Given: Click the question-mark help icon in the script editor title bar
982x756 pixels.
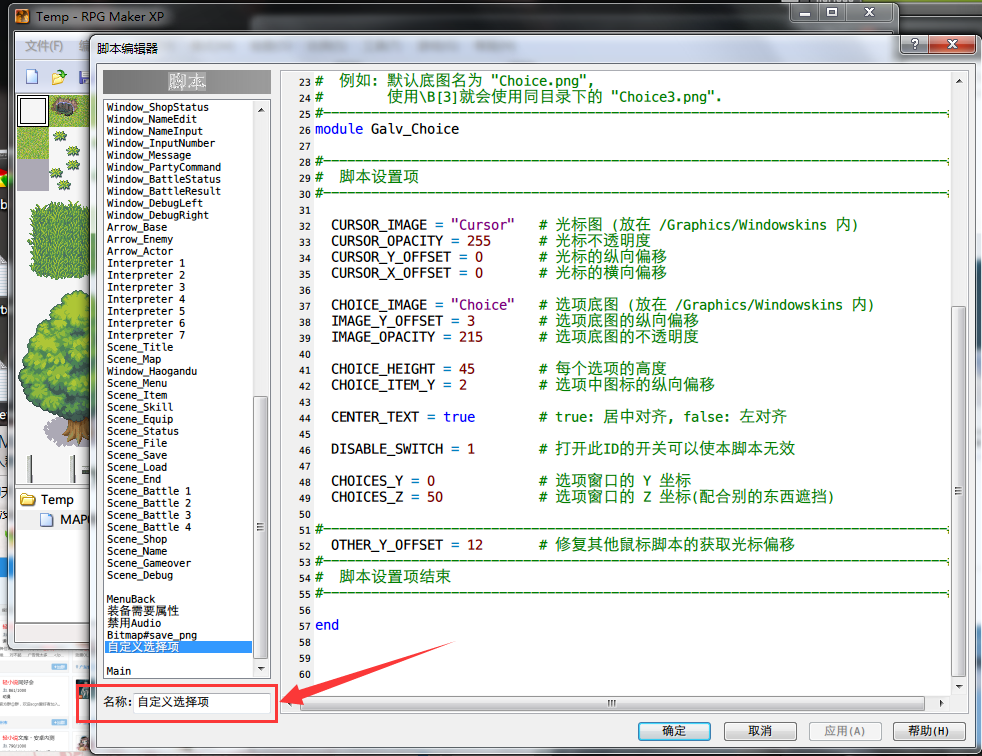Looking at the screenshot, I should 915,44.
